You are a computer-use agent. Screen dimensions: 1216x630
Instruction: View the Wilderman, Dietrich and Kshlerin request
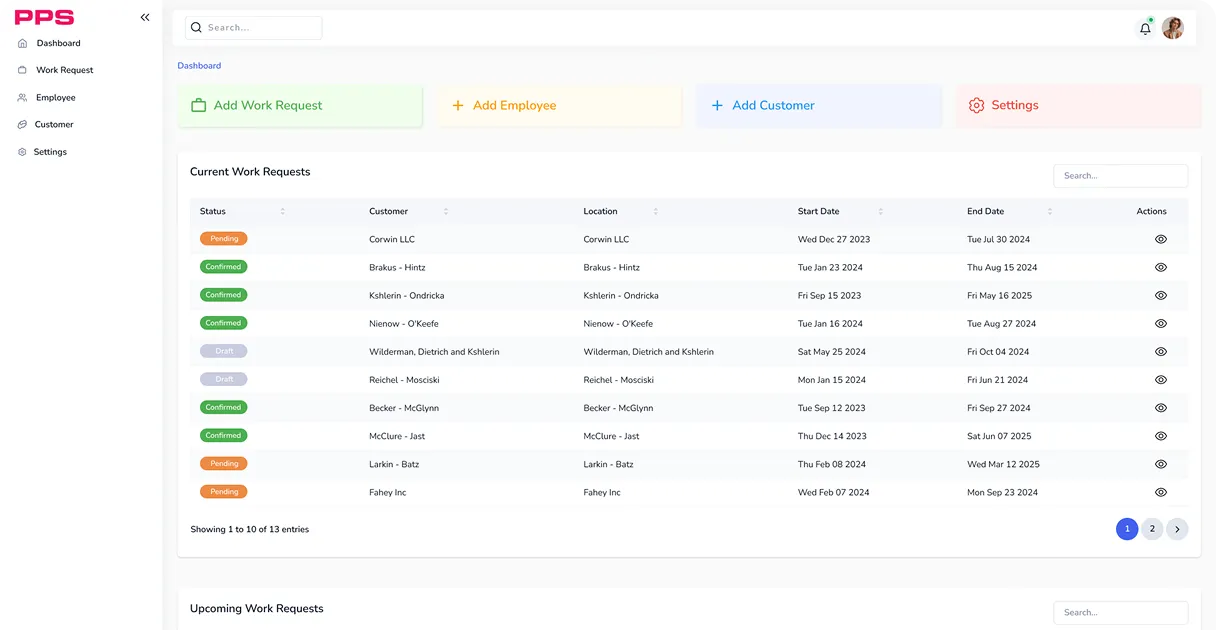click(x=1161, y=351)
